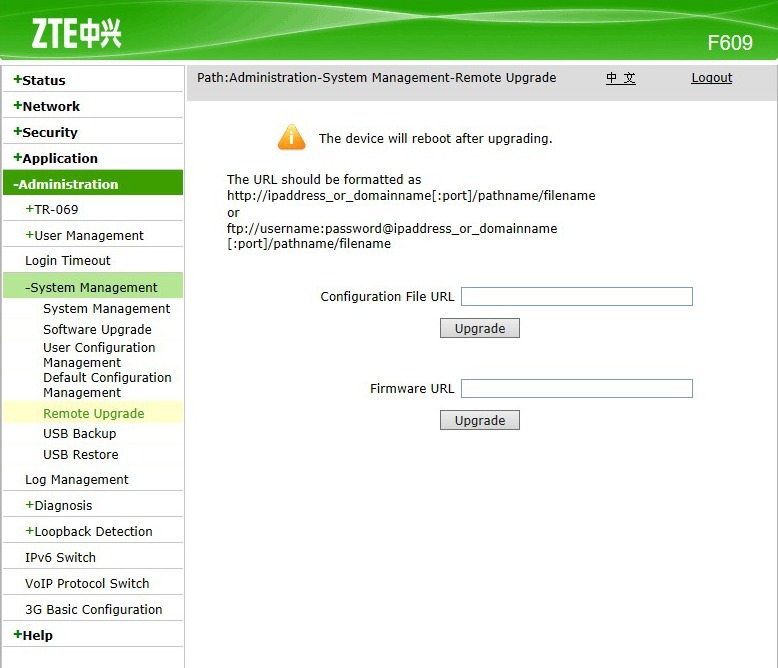Image resolution: width=778 pixels, height=668 pixels.
Task: Open Login Timeout page
Action: pyautogui.click(x=68, y=261)
